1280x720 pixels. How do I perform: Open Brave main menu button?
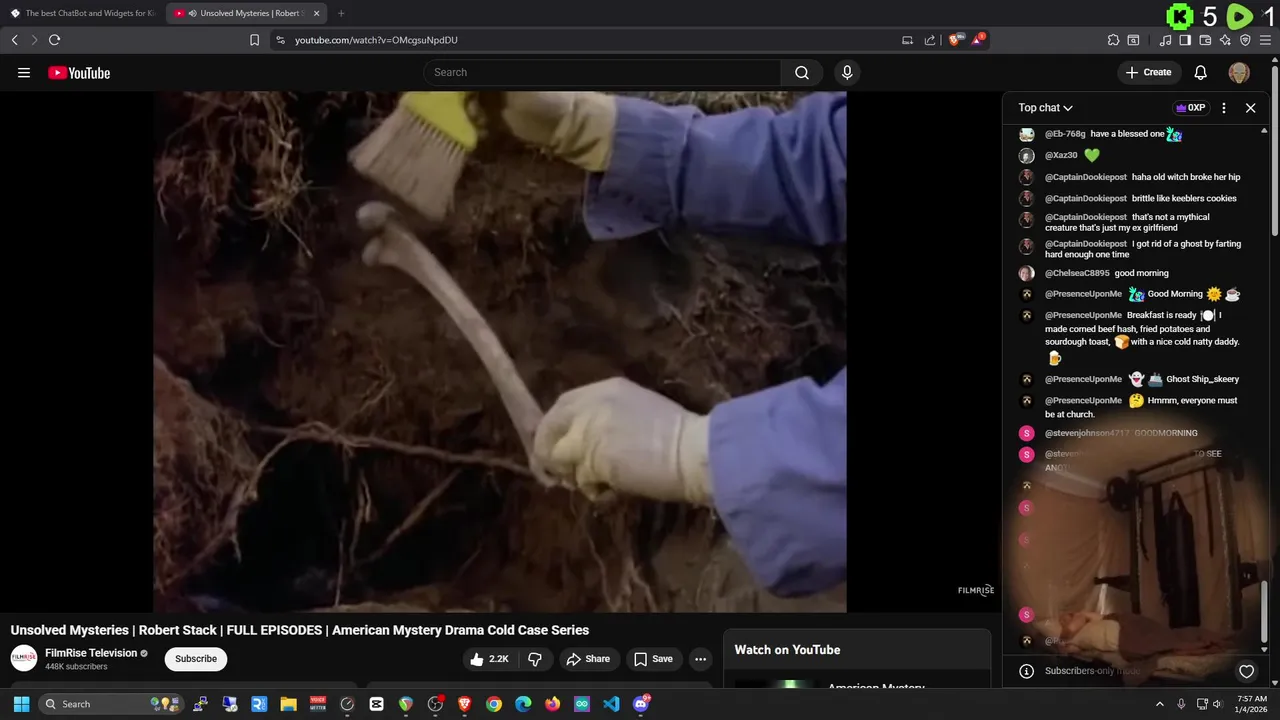coord(1265,40)
